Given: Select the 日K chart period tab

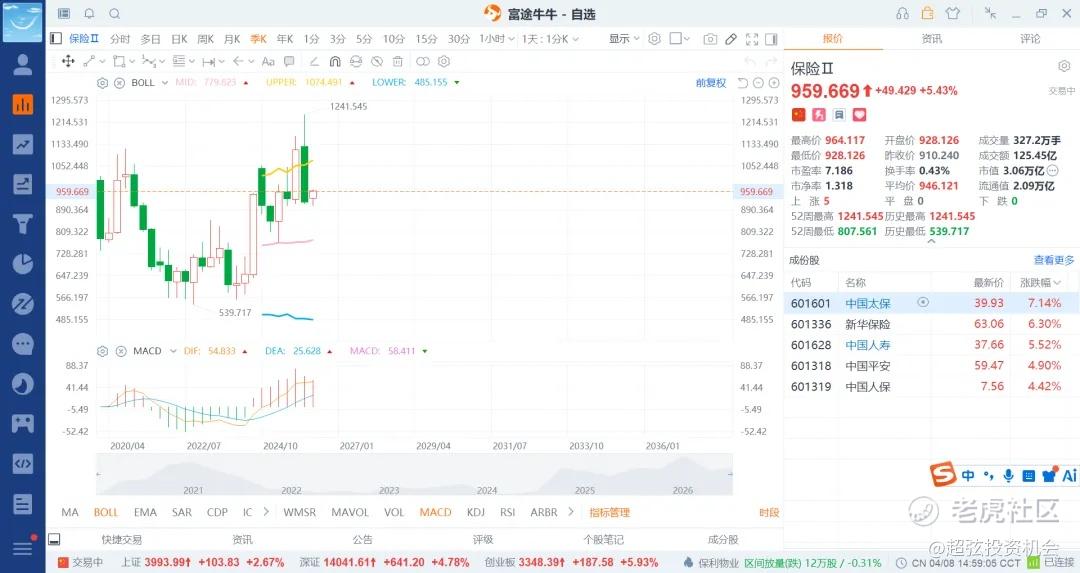Looking at the screenshot, I should tap(179, 39).
